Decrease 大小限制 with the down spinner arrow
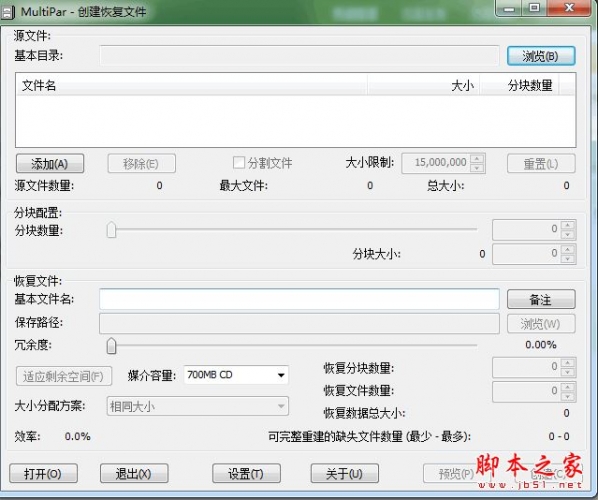 point(477,168)
